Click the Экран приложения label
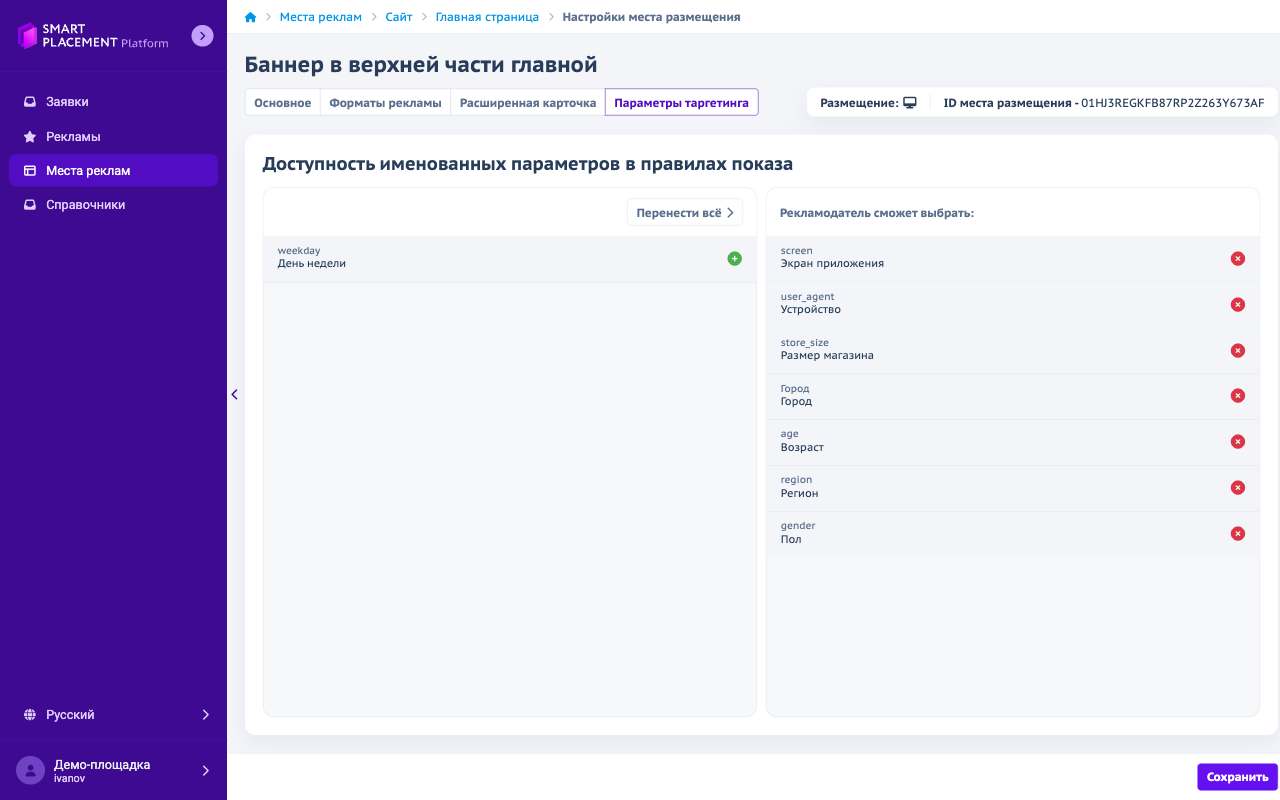The image size is (1280, 800). (x=832, y=264)
